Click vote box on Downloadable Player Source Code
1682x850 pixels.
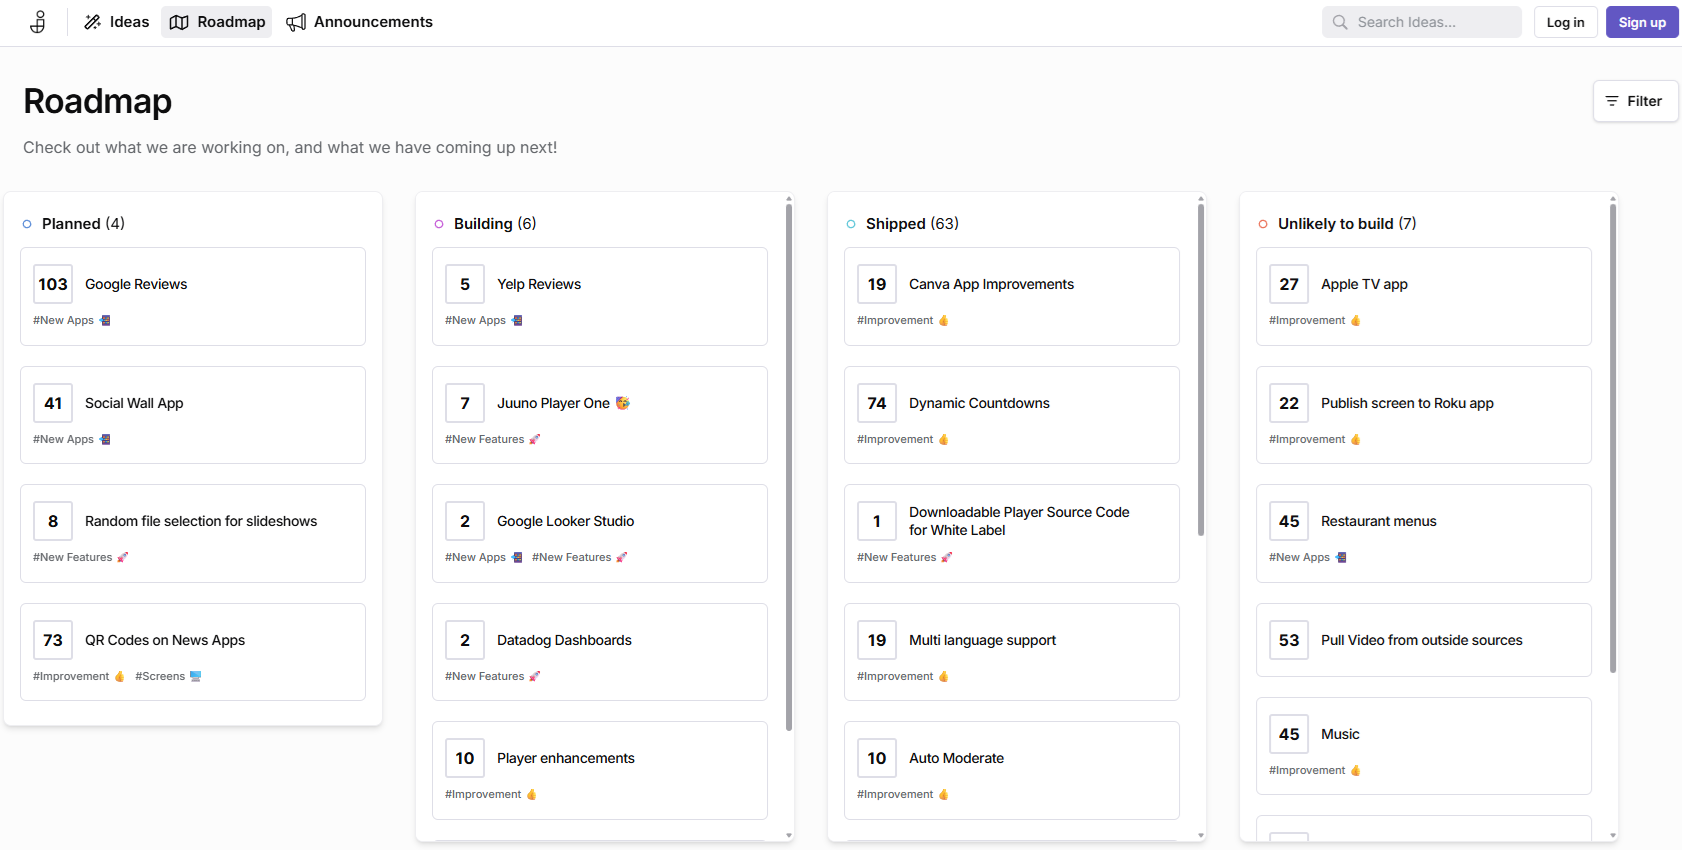877,521
